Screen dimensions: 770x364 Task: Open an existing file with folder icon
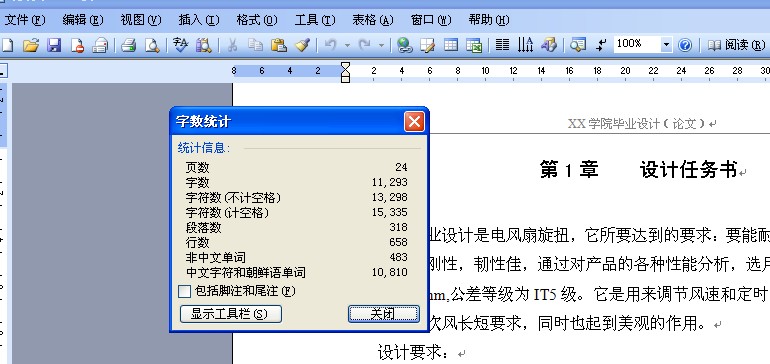click(x=30, y=46)
